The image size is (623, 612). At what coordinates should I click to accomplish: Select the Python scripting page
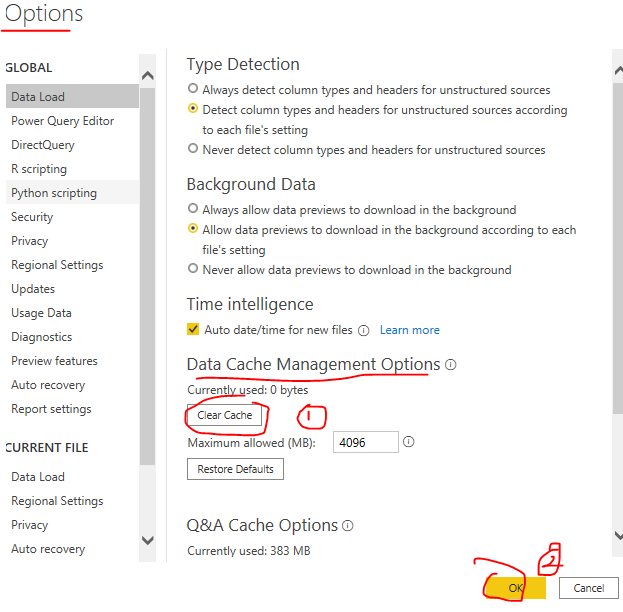point(72,193)
